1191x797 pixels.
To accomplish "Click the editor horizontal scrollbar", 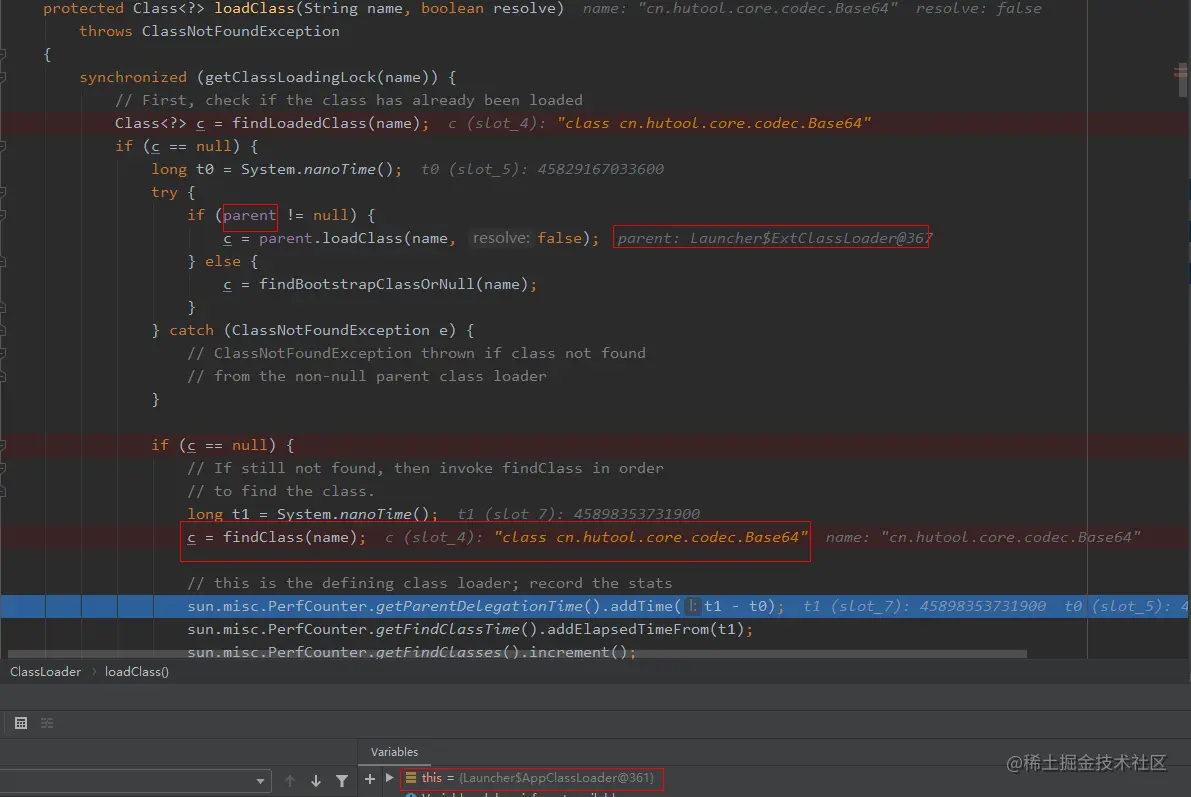I will [517, 653].
